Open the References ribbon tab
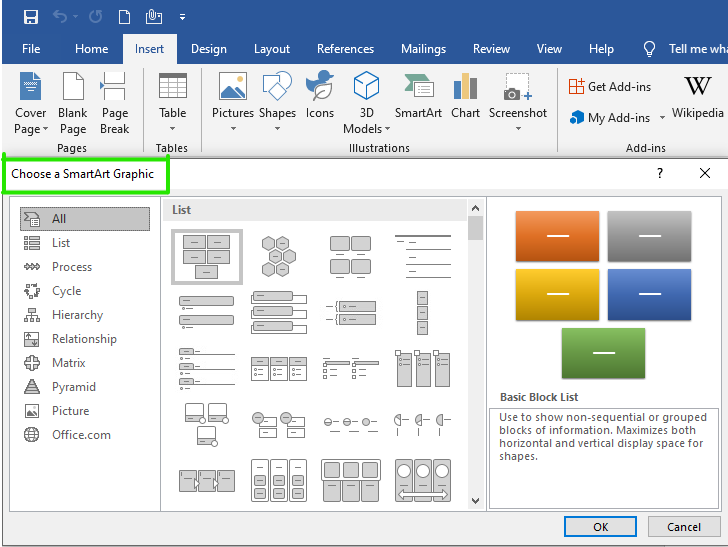Image resolution: width=728 pixels, height=547 pixels. coord(345,49)
